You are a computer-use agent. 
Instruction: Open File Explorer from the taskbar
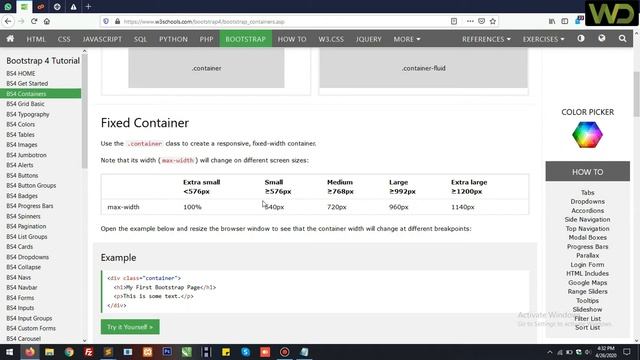tap(49, 352)
